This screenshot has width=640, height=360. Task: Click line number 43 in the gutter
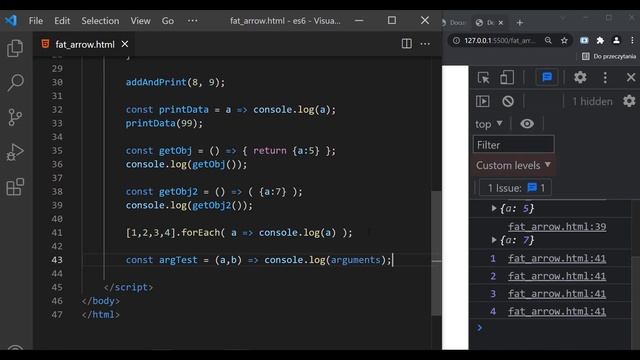(57, 260)
